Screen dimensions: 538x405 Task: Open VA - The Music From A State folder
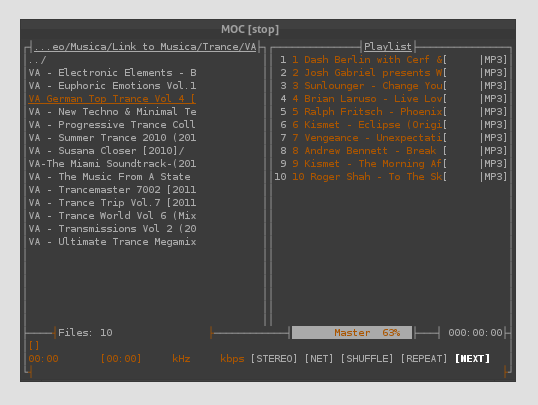[x=109, y=177]
